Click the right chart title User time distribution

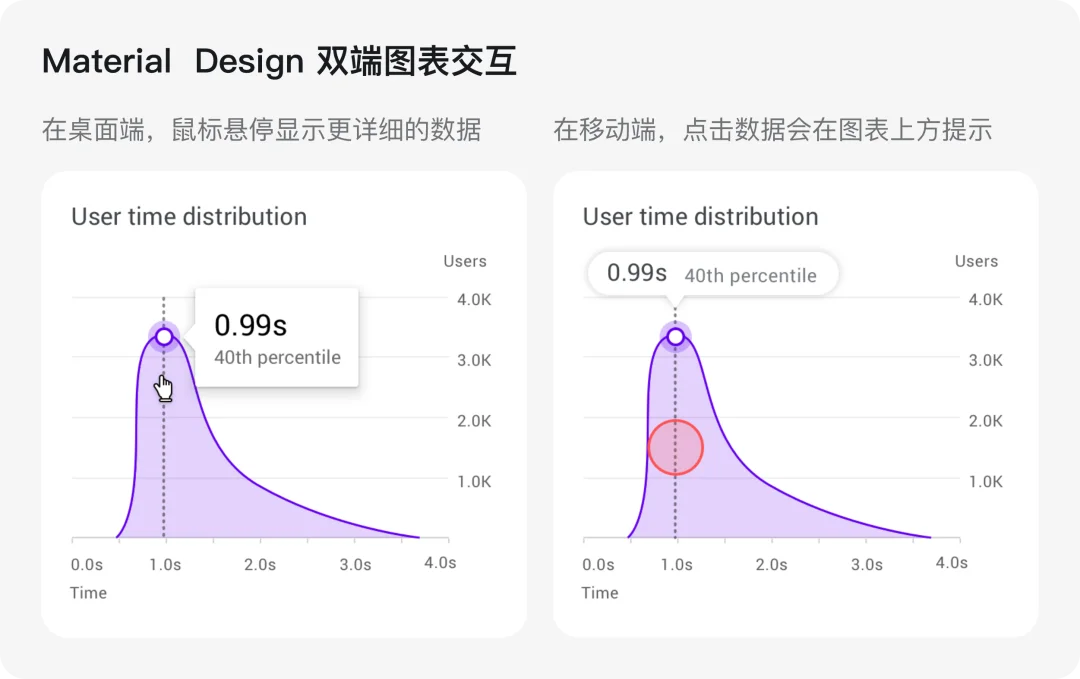tap(700, 217)
